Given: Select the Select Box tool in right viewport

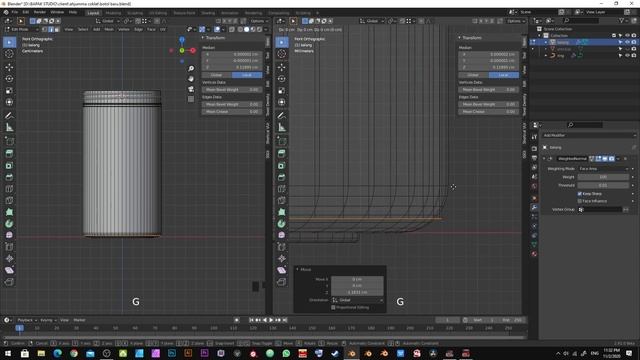Looking at the screenshot, I should pyautogui.click(x=282, y=42).
